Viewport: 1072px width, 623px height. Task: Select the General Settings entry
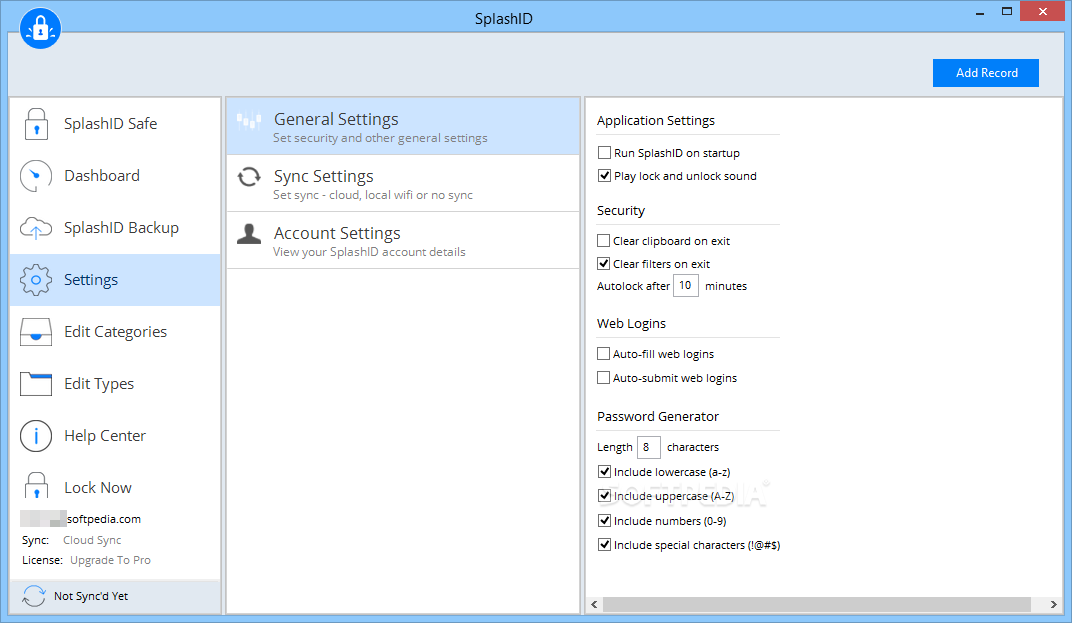(403, 127)
